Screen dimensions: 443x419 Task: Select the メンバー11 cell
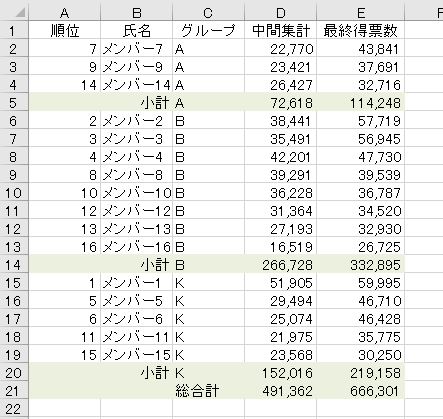(137, 337)
